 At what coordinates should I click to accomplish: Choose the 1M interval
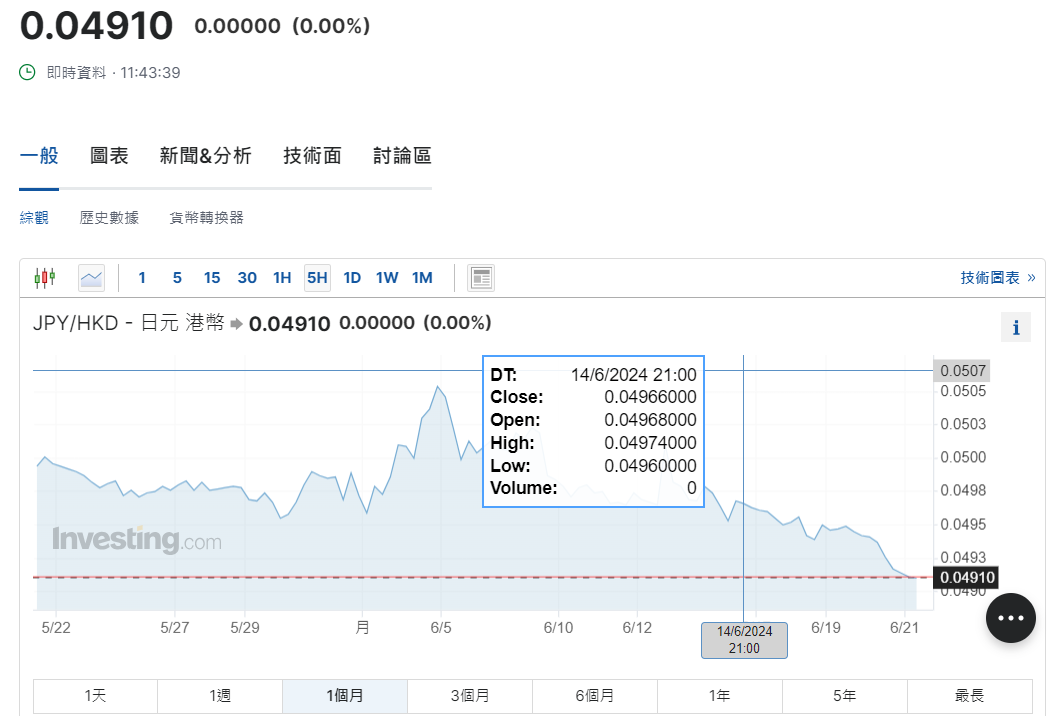422,278
